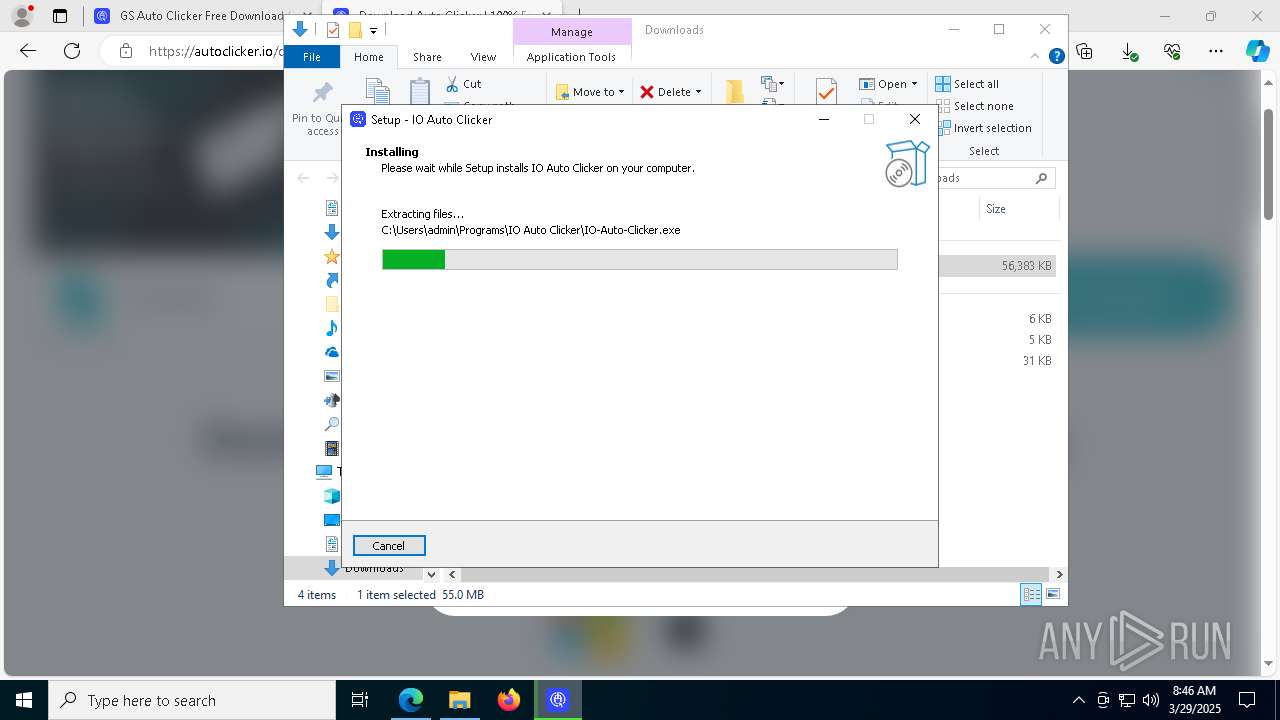Open the Customize Quick Access Toolbar dropdown
Viewport: 1280px width, 720px height.
pos(373,31)
